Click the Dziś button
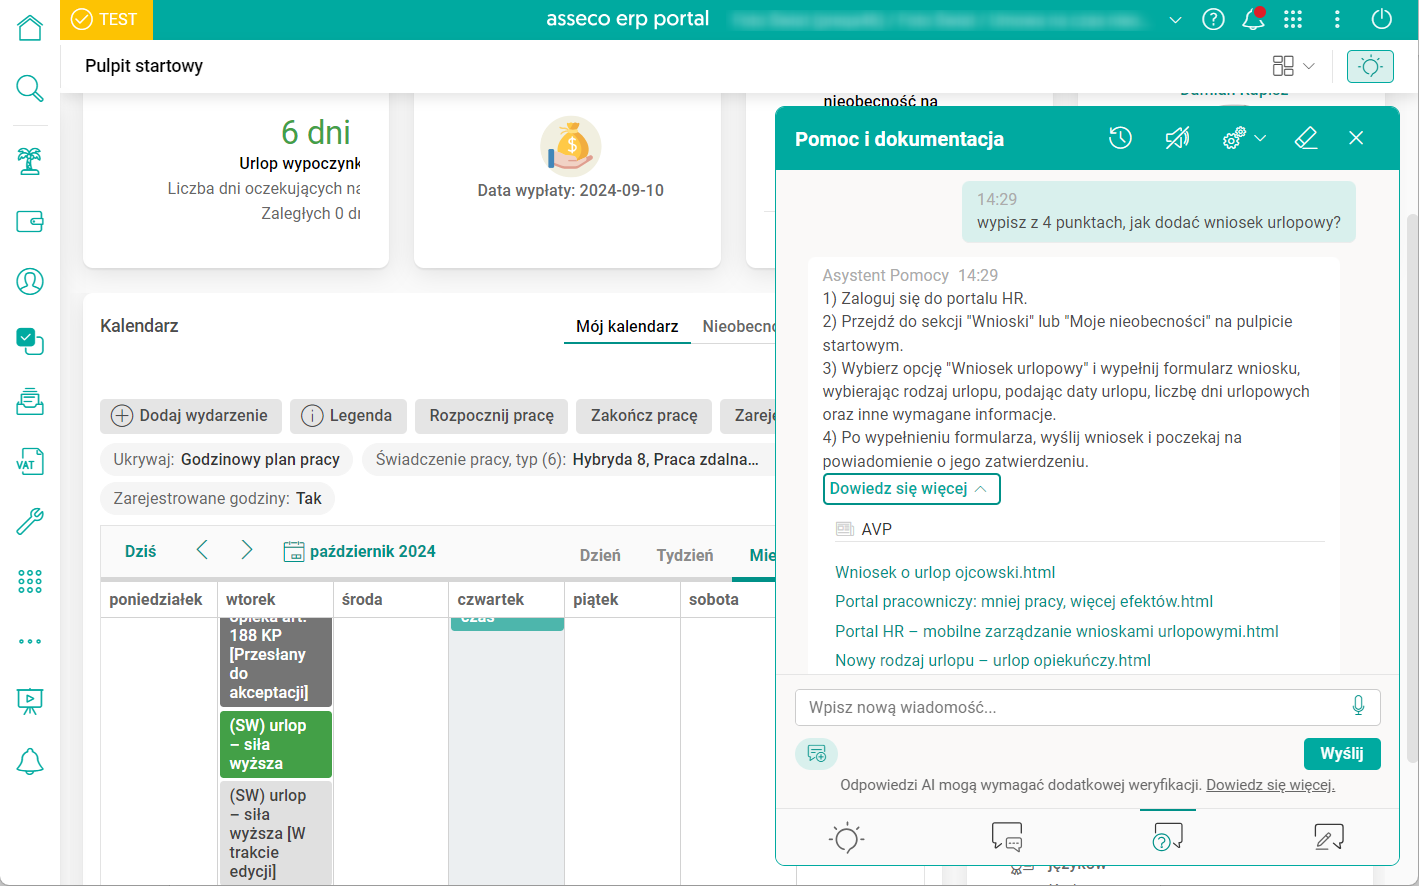Viewport: 1419px width, 886px height. coord(141,551)
